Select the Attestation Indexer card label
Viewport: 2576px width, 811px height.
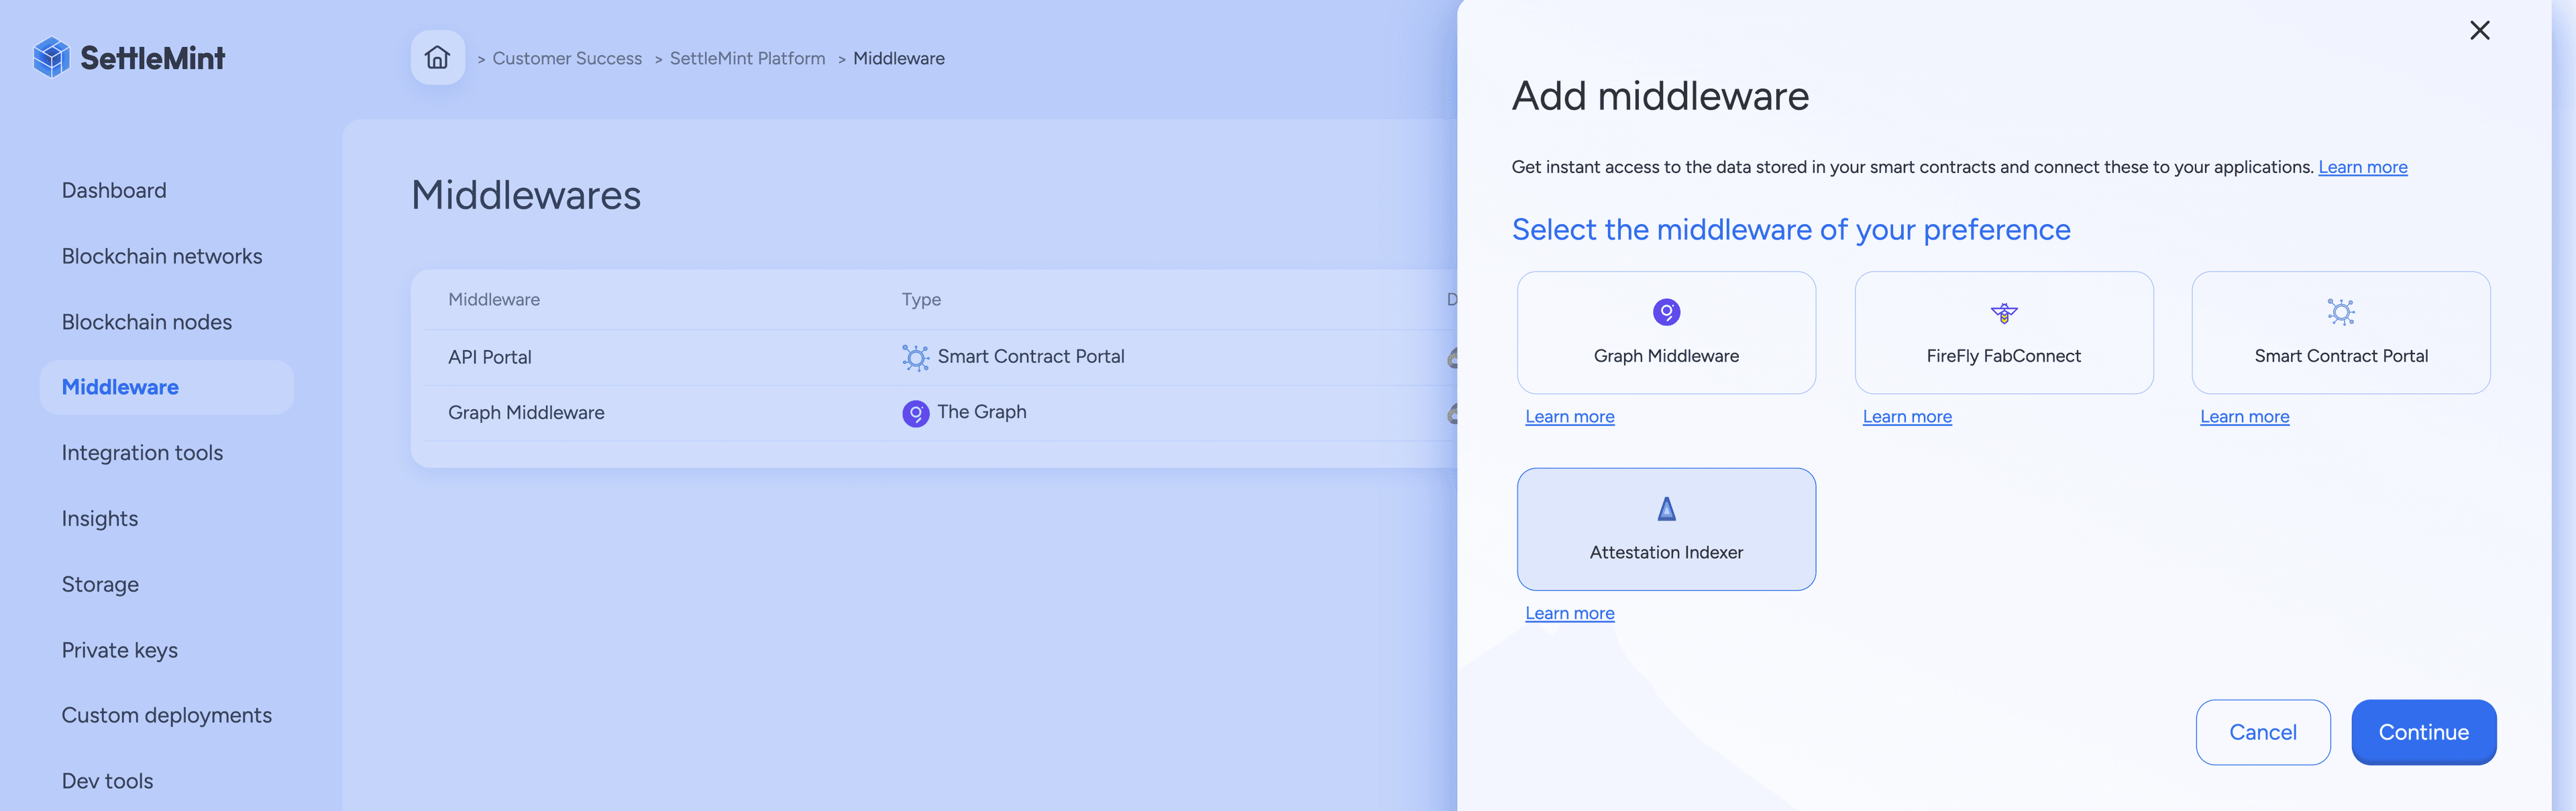pyautogui.click(x=1666, y=552)
